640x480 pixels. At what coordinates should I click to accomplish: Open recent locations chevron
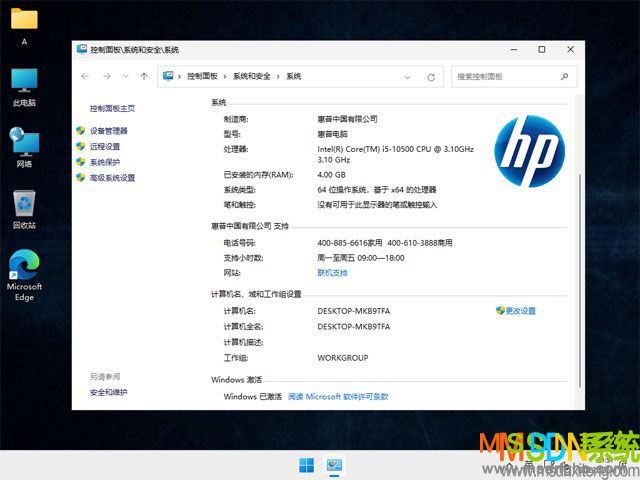tap(126, 76)
